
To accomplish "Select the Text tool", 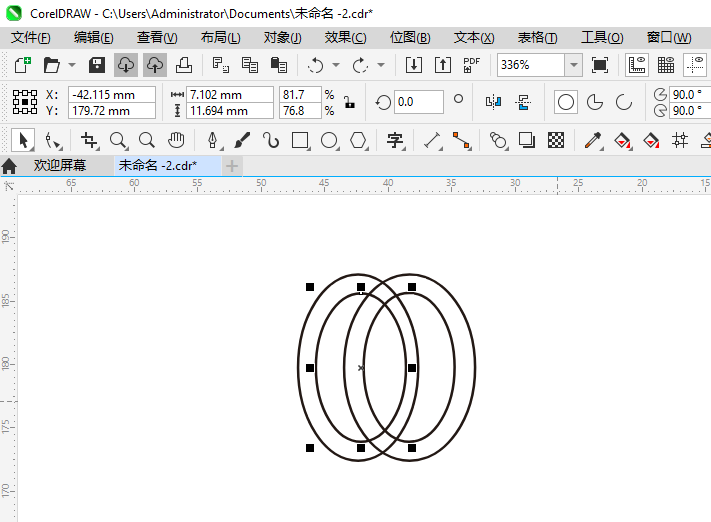I will click(x=395, y=141).
